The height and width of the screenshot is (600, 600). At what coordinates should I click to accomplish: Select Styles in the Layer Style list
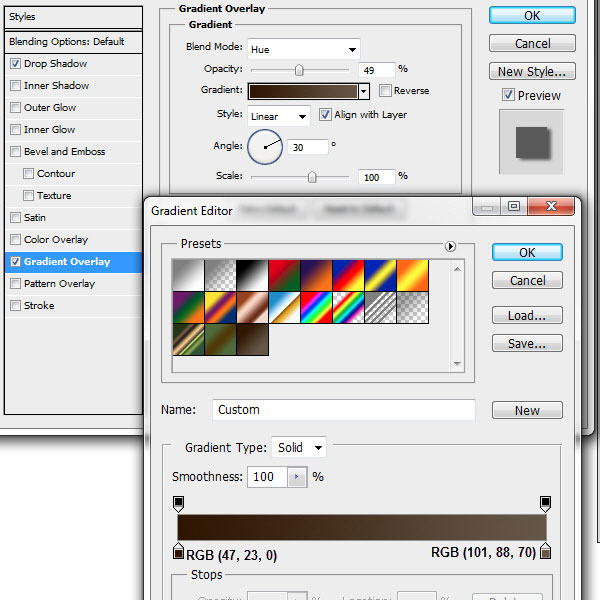(x=73, y=17)
